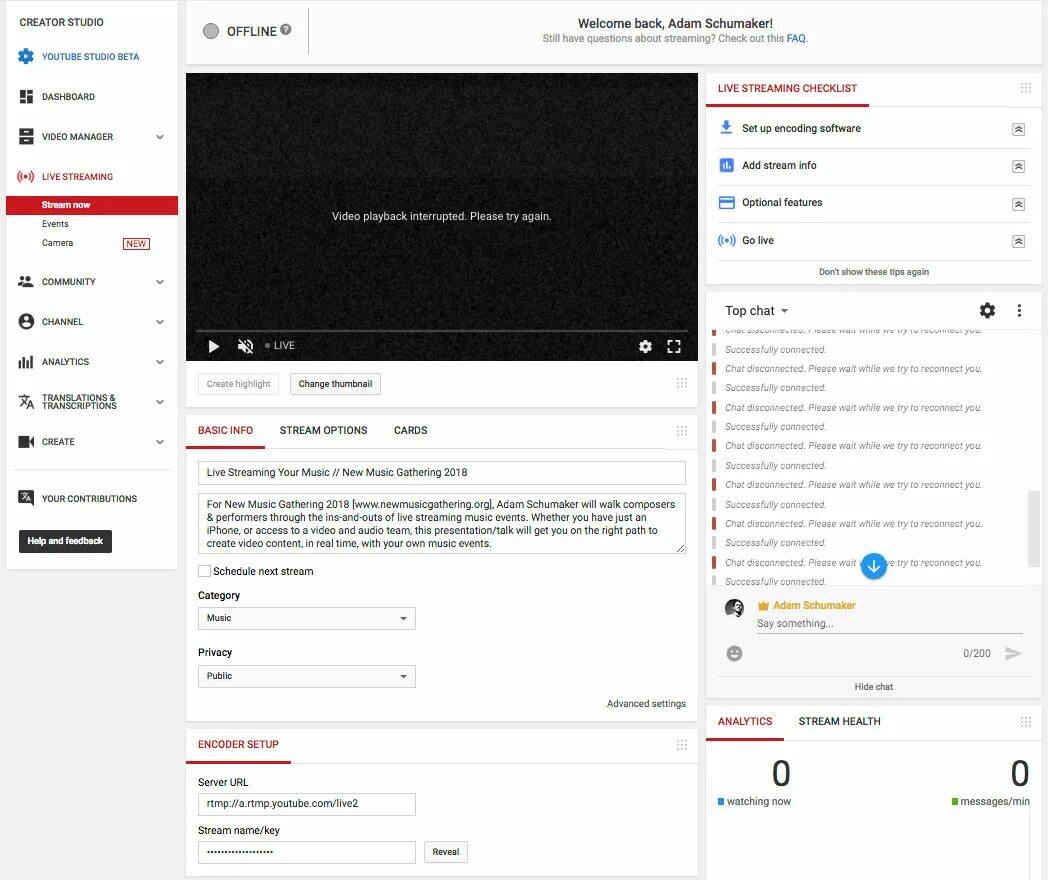
Task: Expand the Channel menu chevron
Action: (x=160, y=322)
